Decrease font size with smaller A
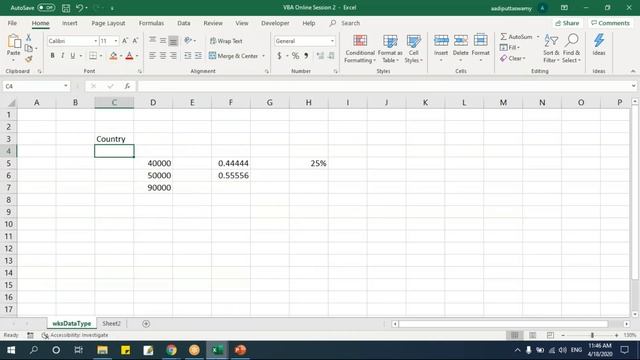640x360 pixels. tap(135, 41)
